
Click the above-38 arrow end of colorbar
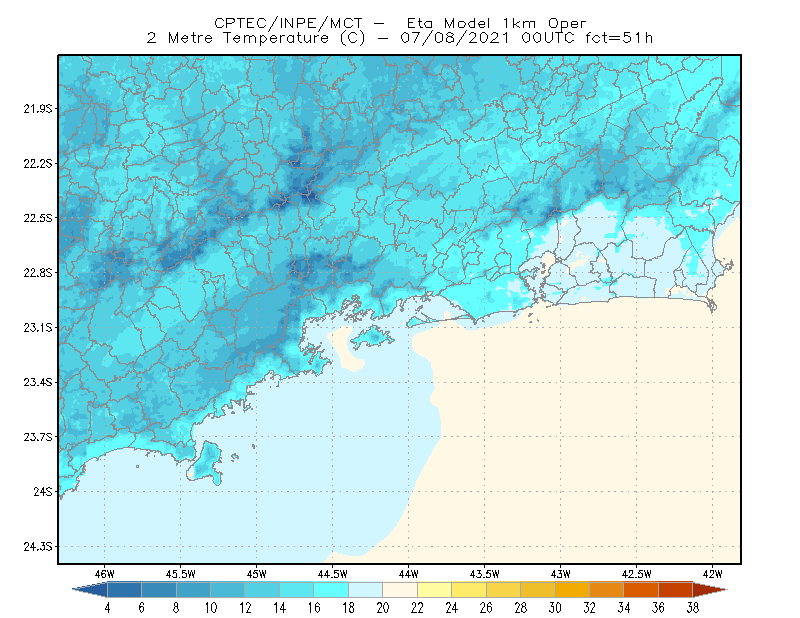click(710, 590)
